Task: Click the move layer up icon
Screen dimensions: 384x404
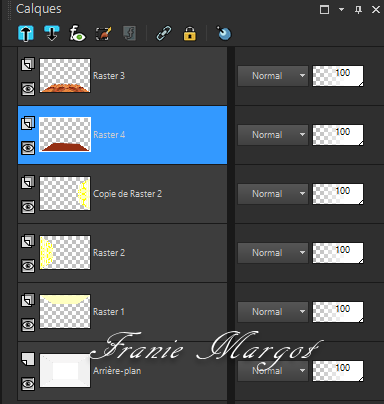Action: (26, 33)
